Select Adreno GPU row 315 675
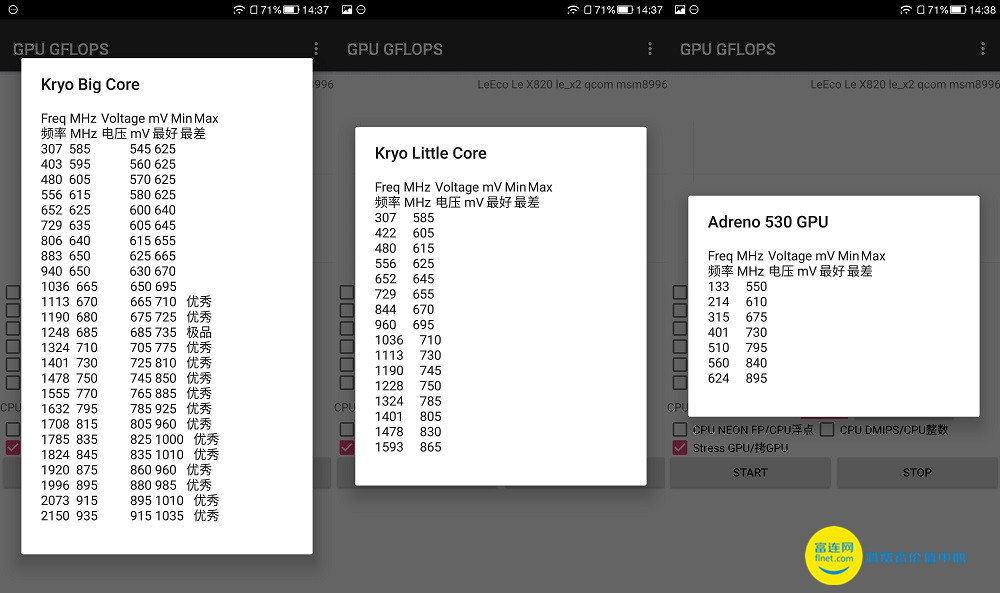This screenshot has width=1000, height=593. (x=737, y=317)
